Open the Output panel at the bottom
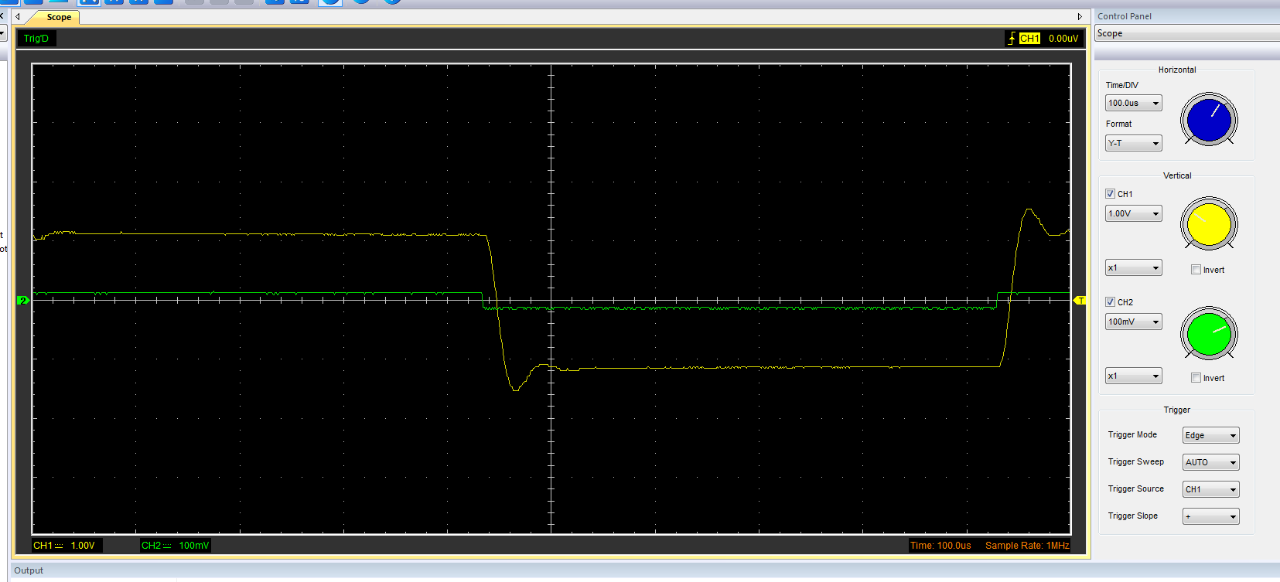 pos(29,571)
